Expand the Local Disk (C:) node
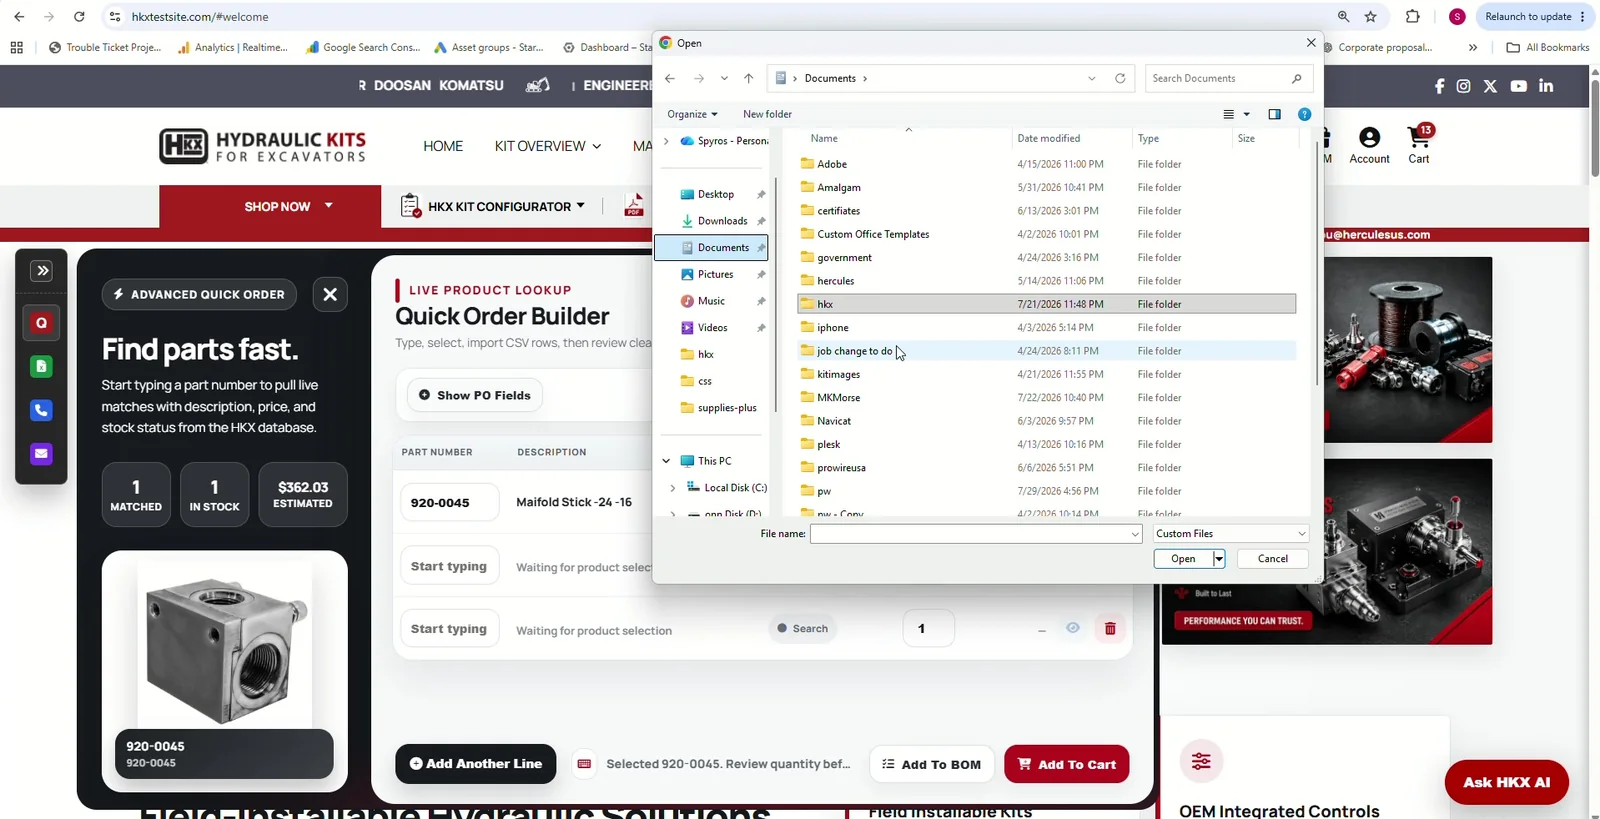1600x819 pixels. click(x=673, y=488)
